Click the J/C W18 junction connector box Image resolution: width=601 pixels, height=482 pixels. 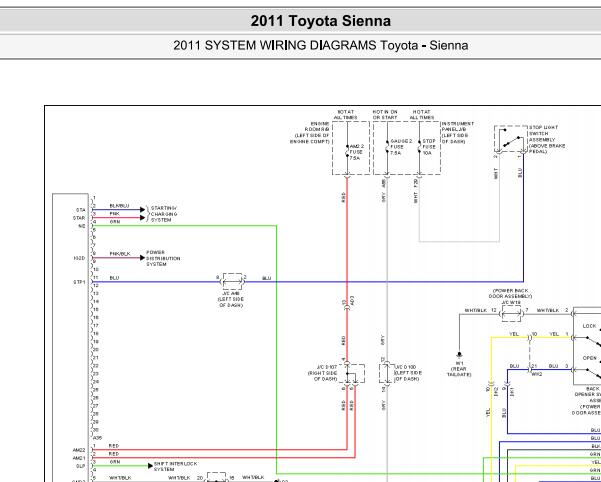click(511, 314)
